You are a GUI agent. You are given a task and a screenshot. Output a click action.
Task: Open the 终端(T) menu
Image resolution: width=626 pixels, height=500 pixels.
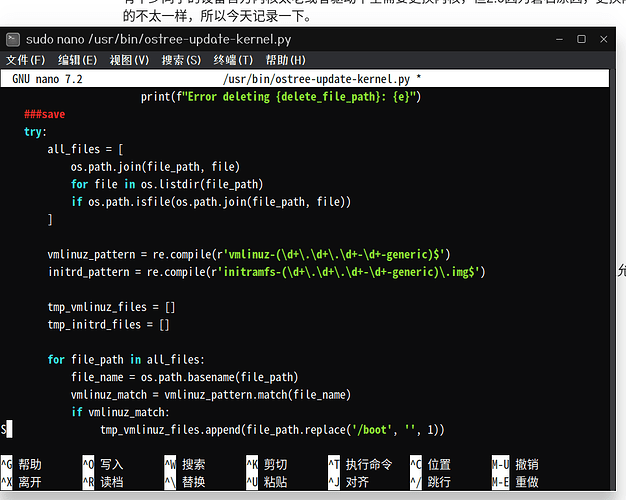point(233,60)
